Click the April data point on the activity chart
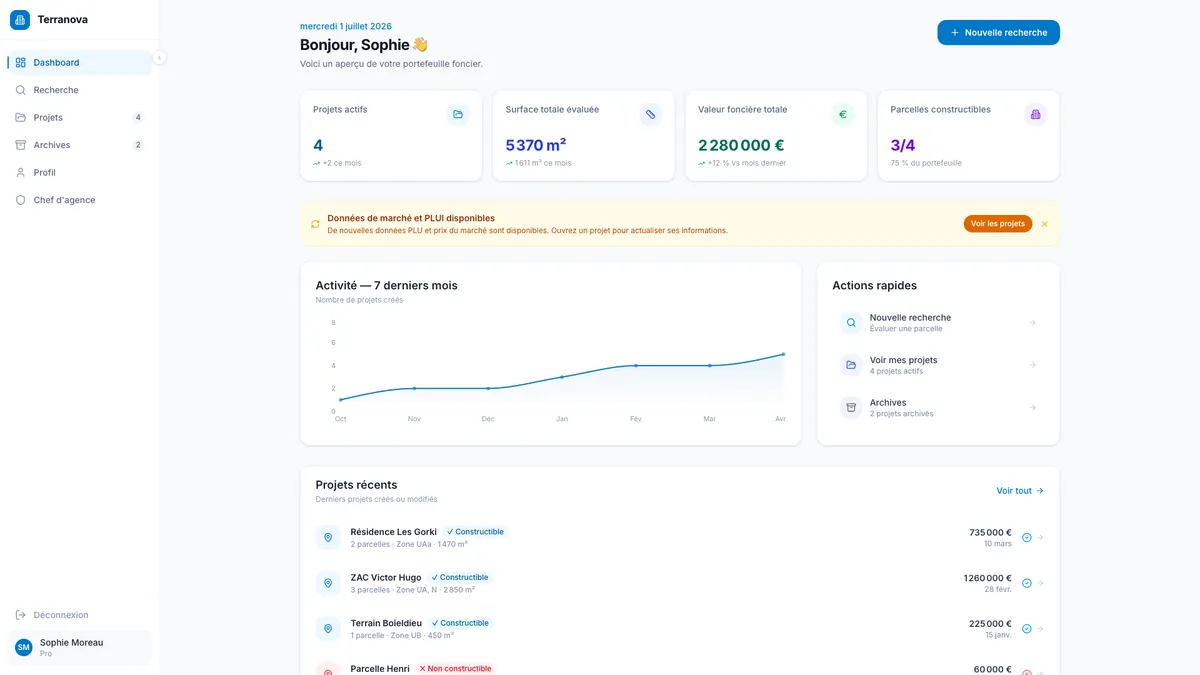Image resolution: width=1200 pixels, height=675 pixels. point(783,354)
